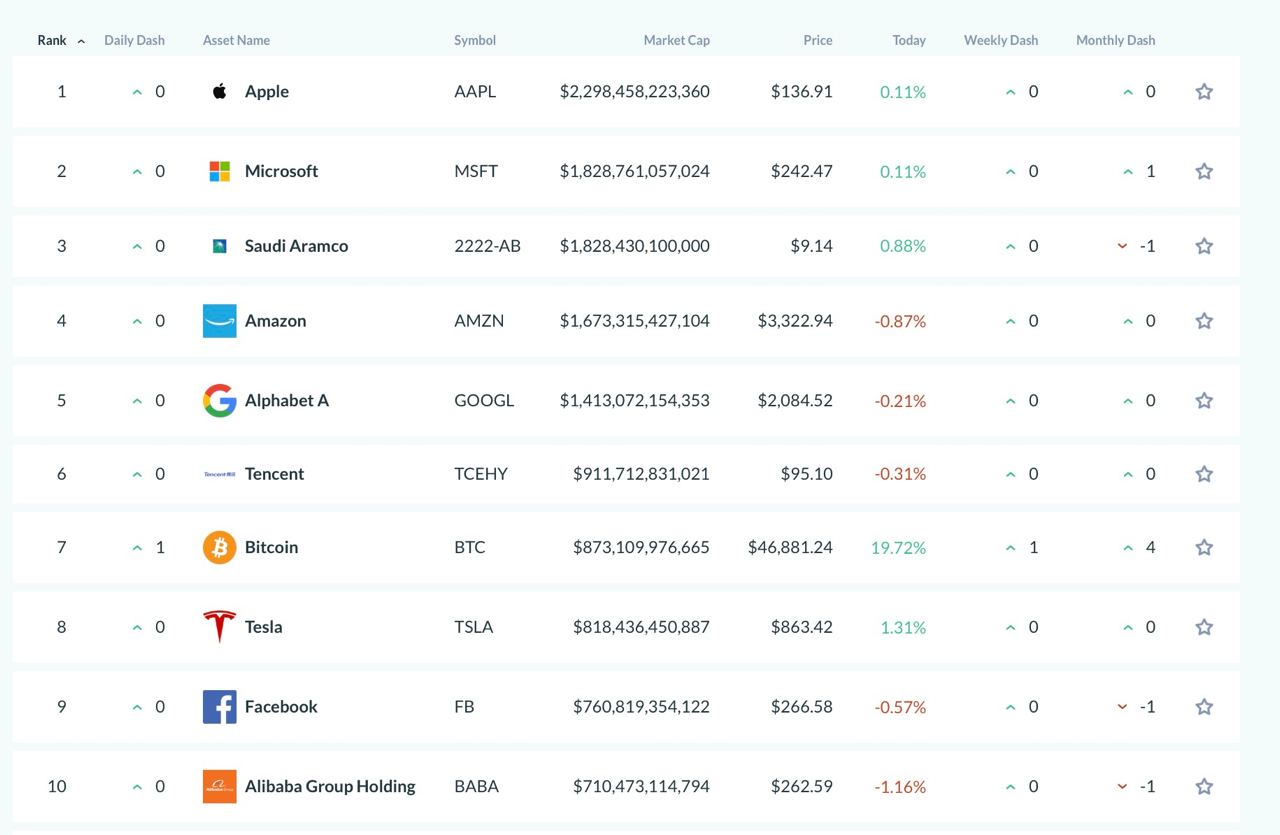Mark Tesla with the star icon
This screenshot has width=1280, height=835.
1204,627
